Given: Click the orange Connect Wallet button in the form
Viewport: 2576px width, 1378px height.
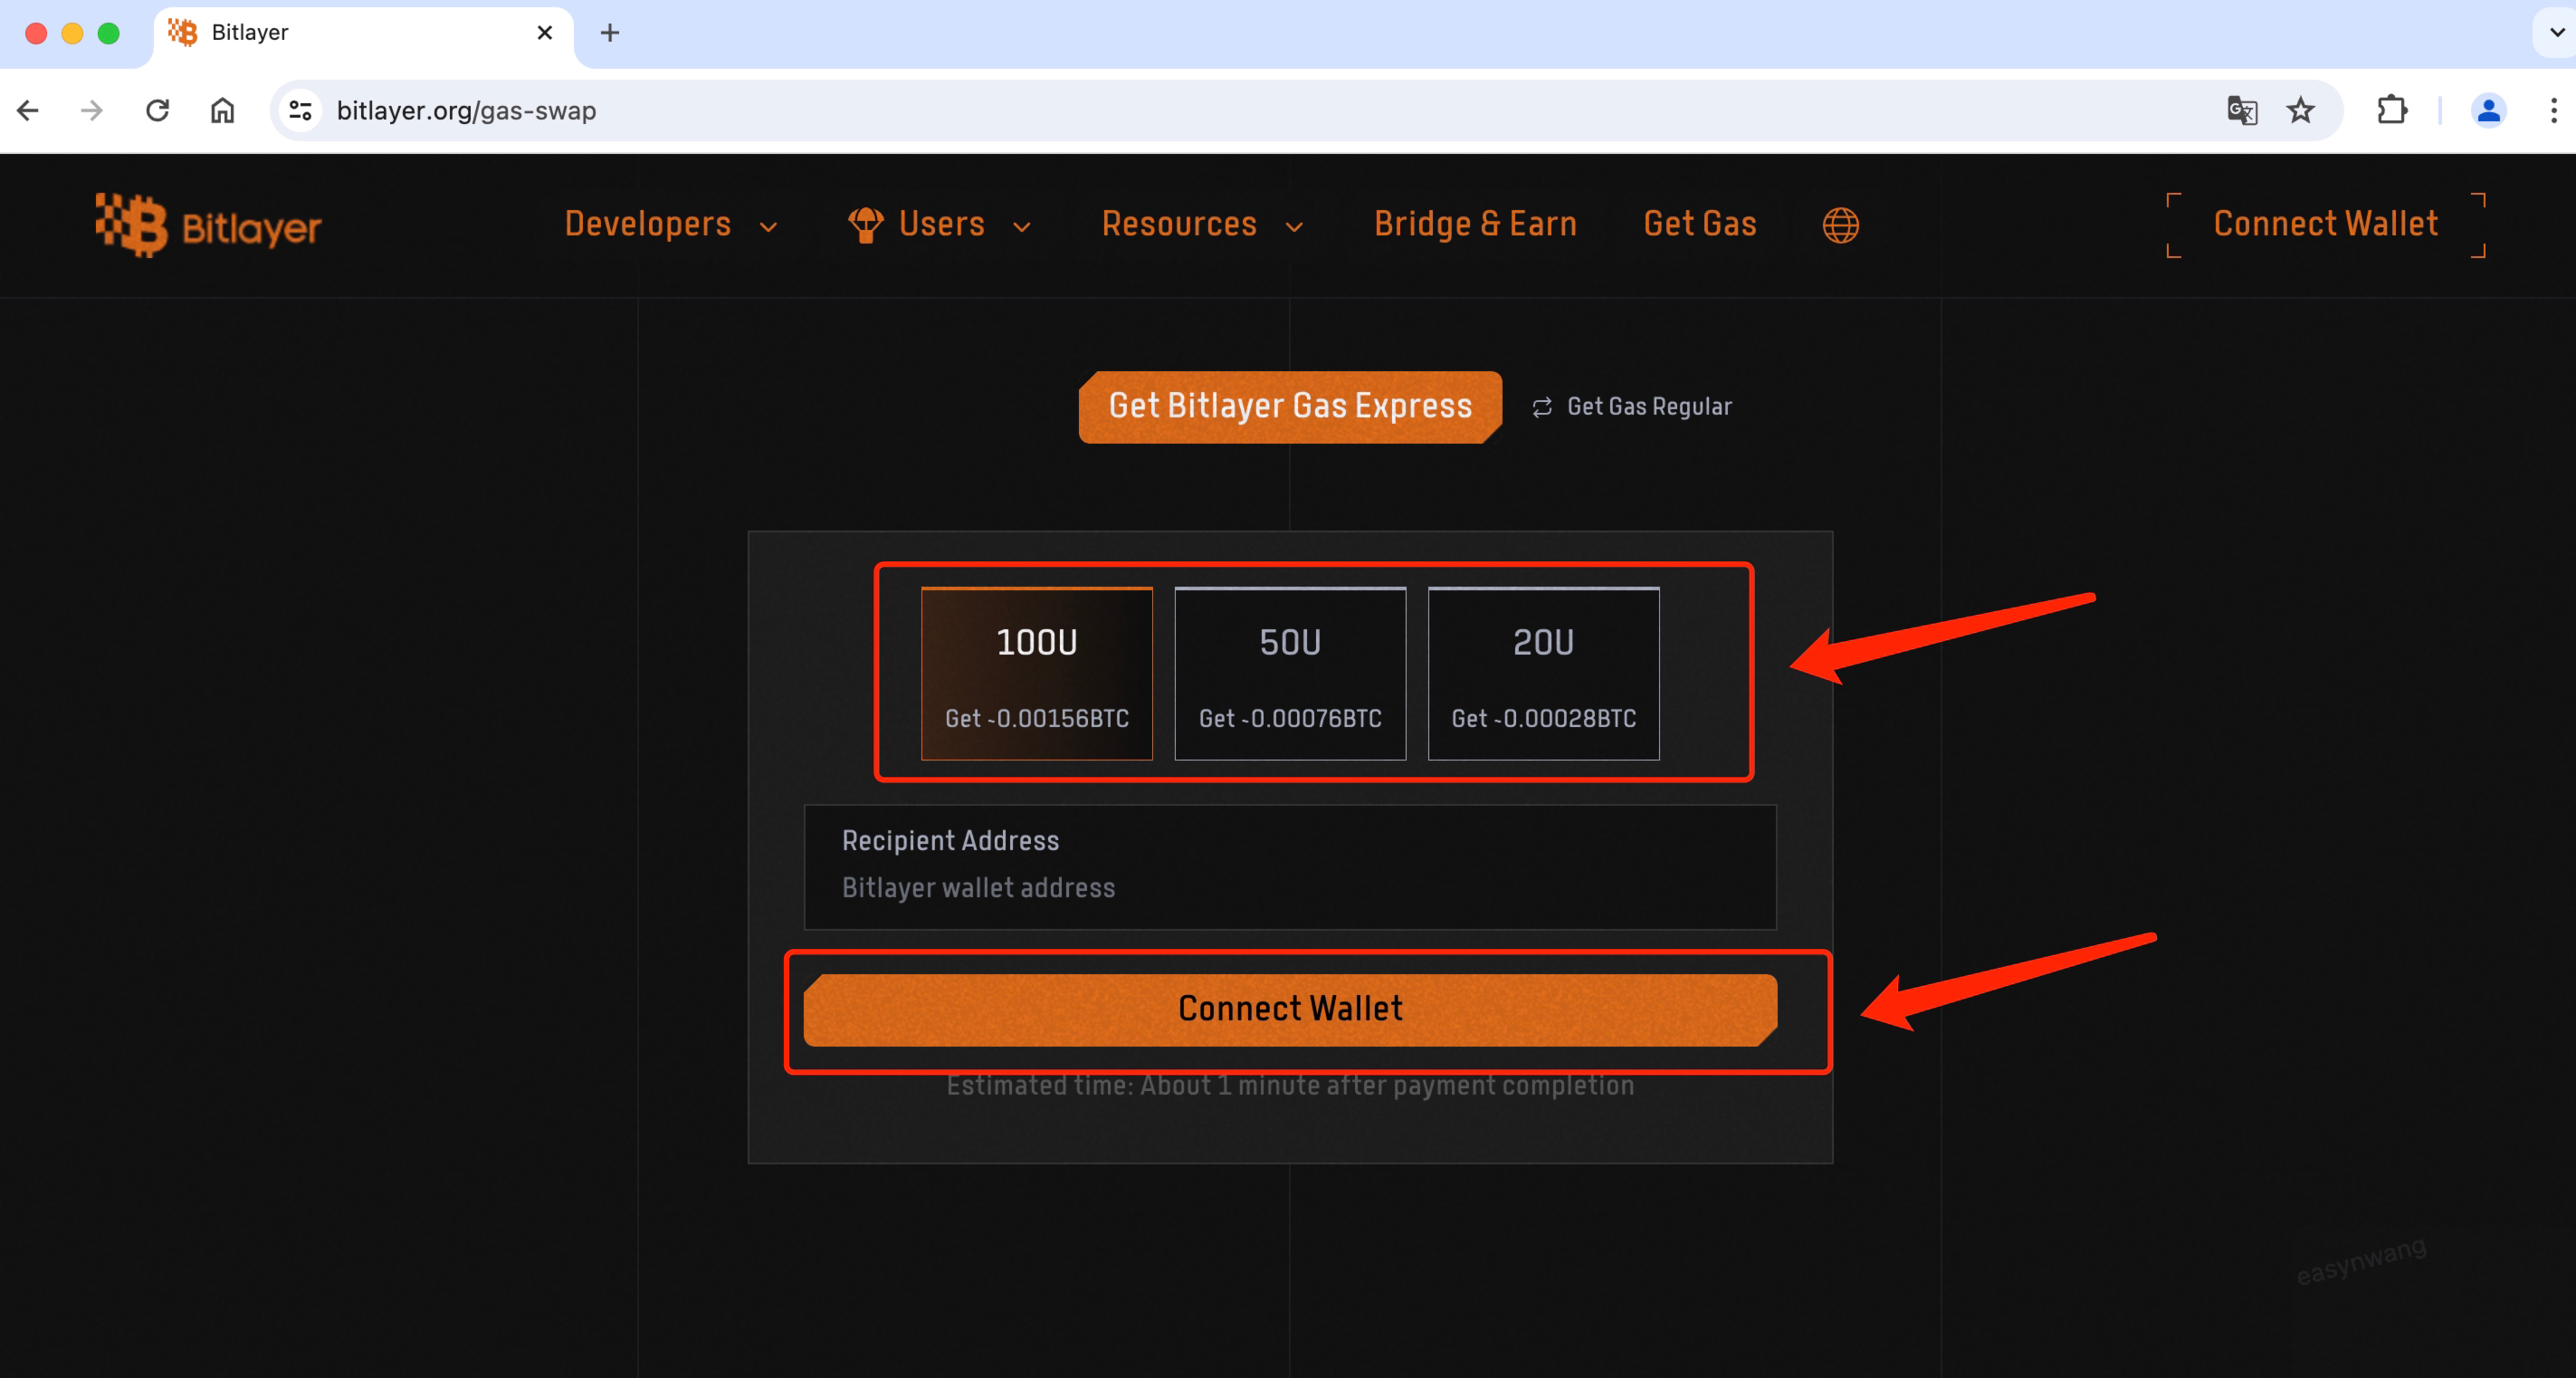Looking at the screenshot, I should point(1290,1009).
